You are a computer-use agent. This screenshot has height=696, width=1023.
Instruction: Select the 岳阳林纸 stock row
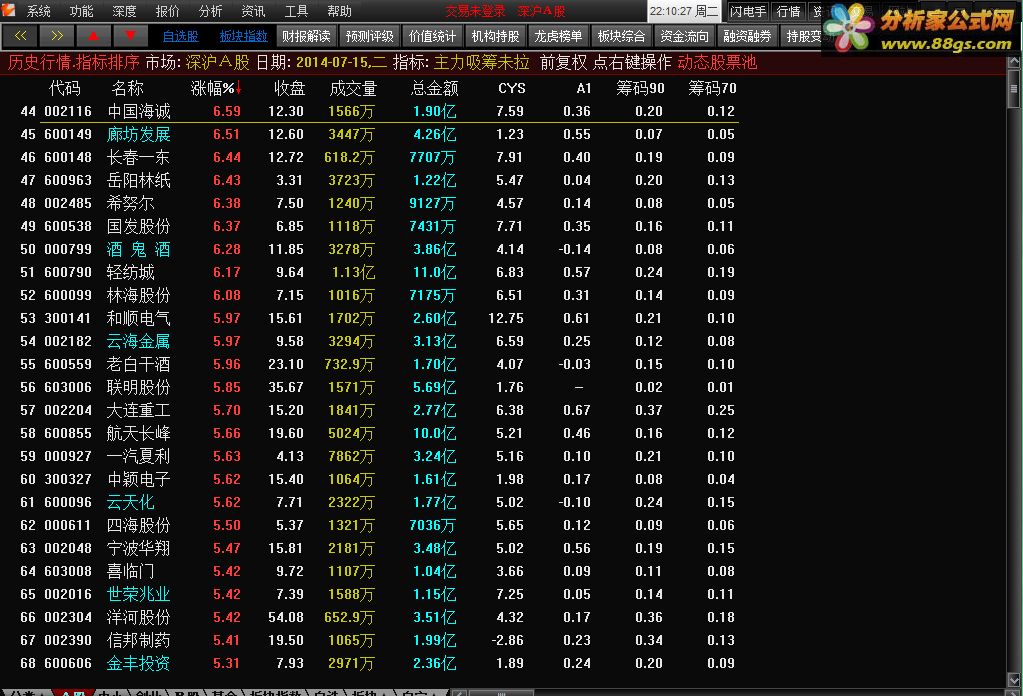pyautogui.click(x=378, y=180)
